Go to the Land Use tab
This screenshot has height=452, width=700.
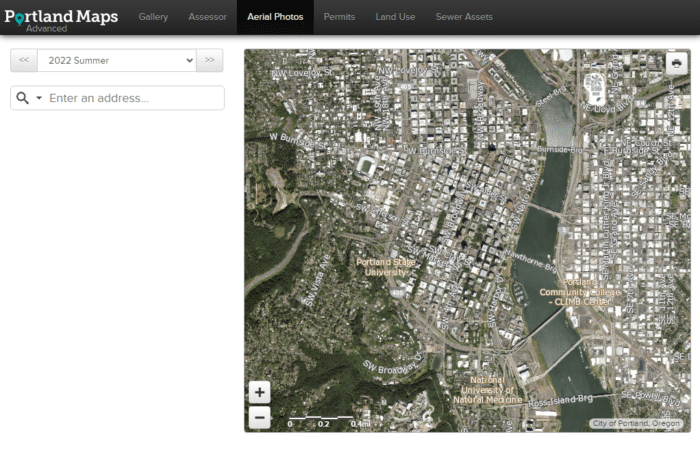pos(398,17)
